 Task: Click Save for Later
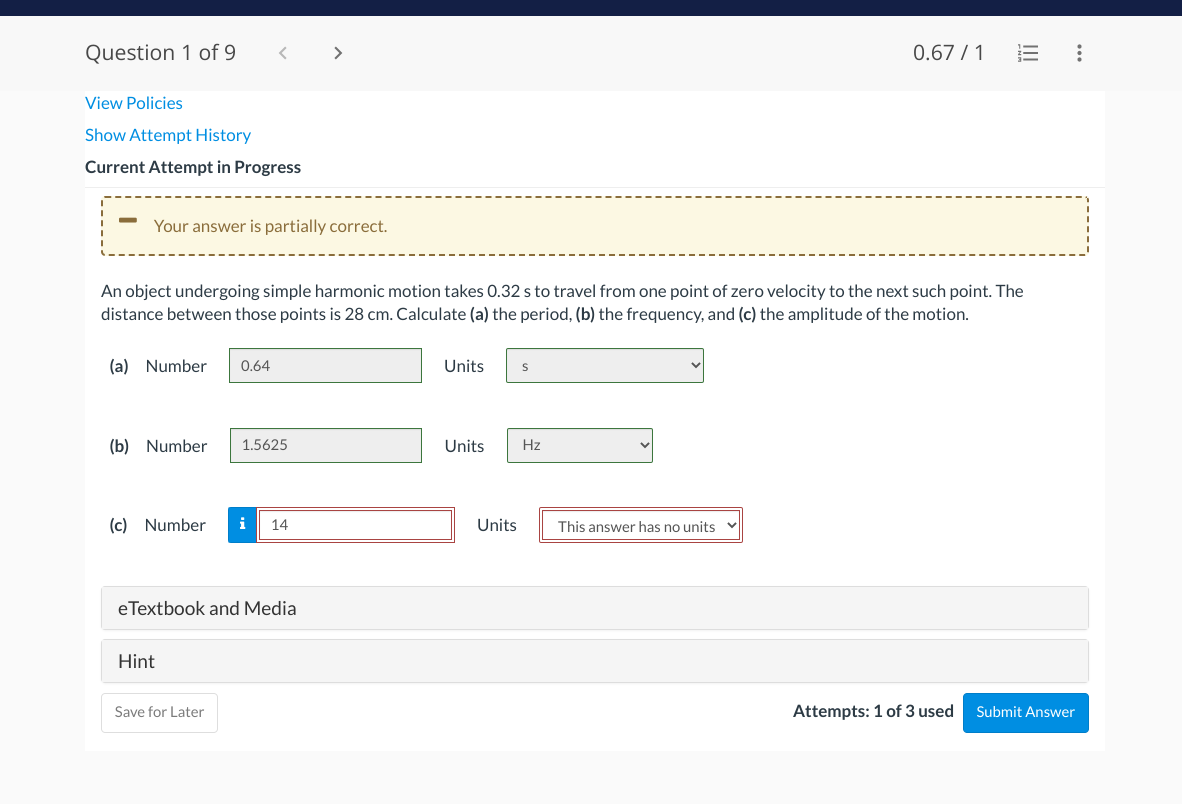click(159, 712)
